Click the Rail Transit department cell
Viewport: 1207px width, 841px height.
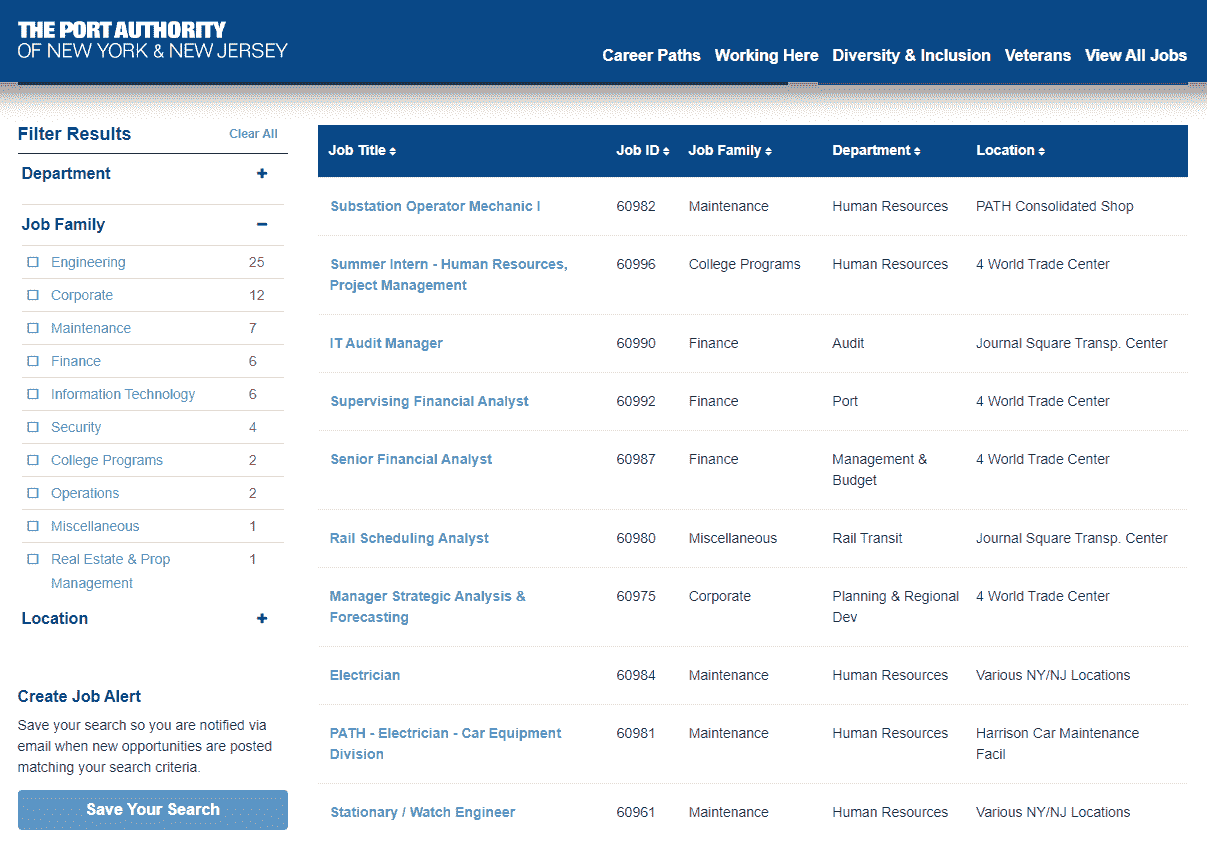(x=867, y=538)
